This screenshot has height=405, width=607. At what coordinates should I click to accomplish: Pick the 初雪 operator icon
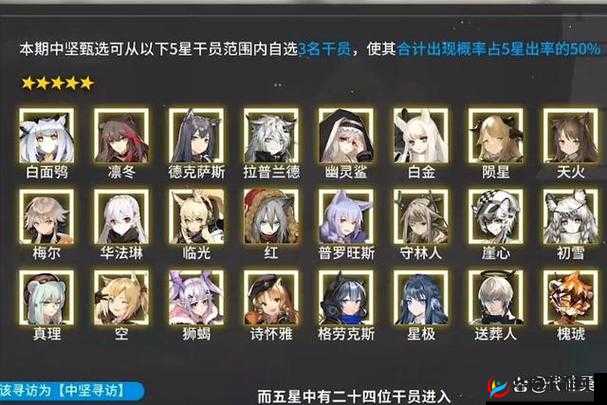570,216
